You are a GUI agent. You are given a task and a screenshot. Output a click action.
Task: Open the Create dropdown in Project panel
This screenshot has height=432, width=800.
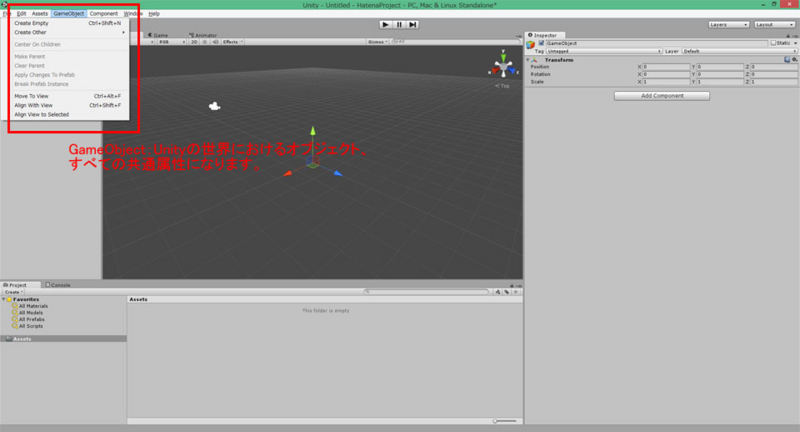(13, 292)
